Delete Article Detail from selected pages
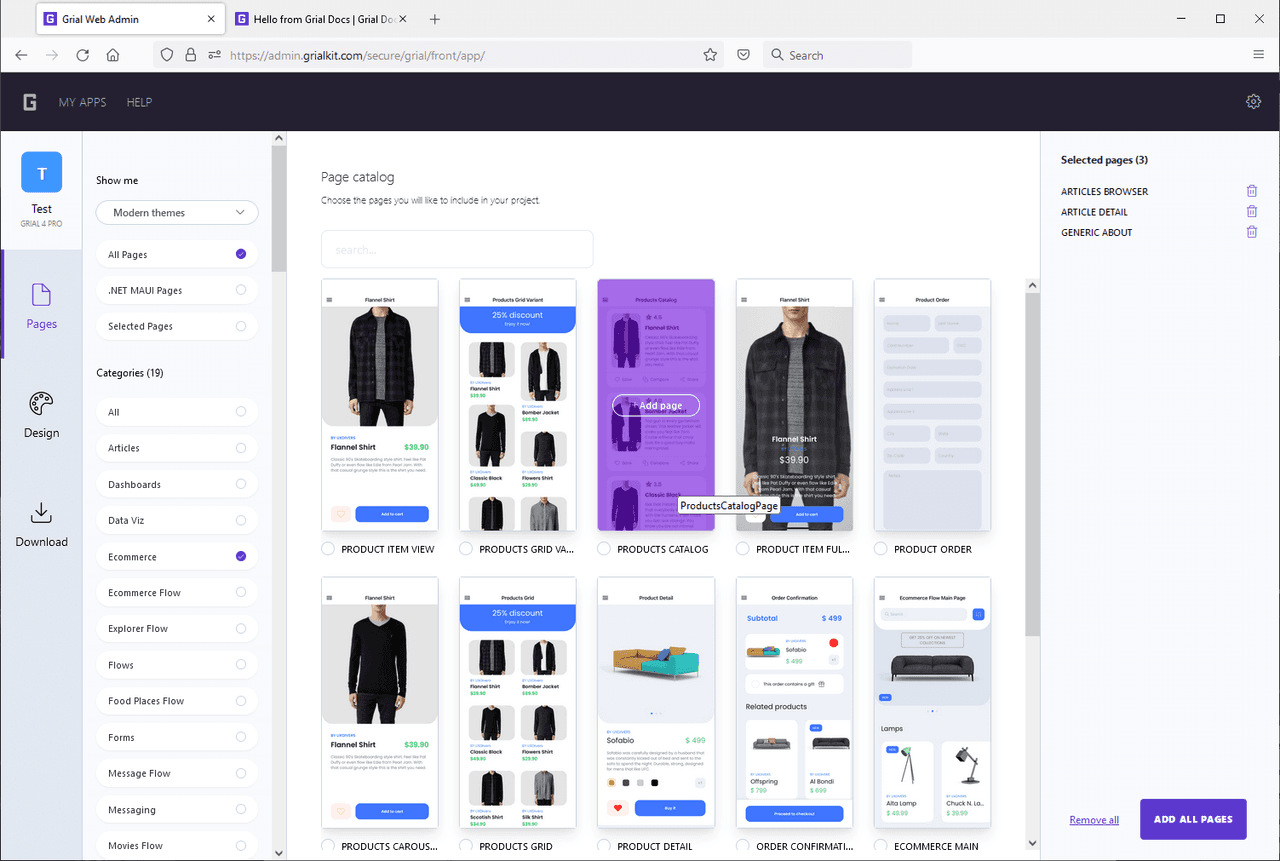1280x861 pixels. pos(1251,211)
